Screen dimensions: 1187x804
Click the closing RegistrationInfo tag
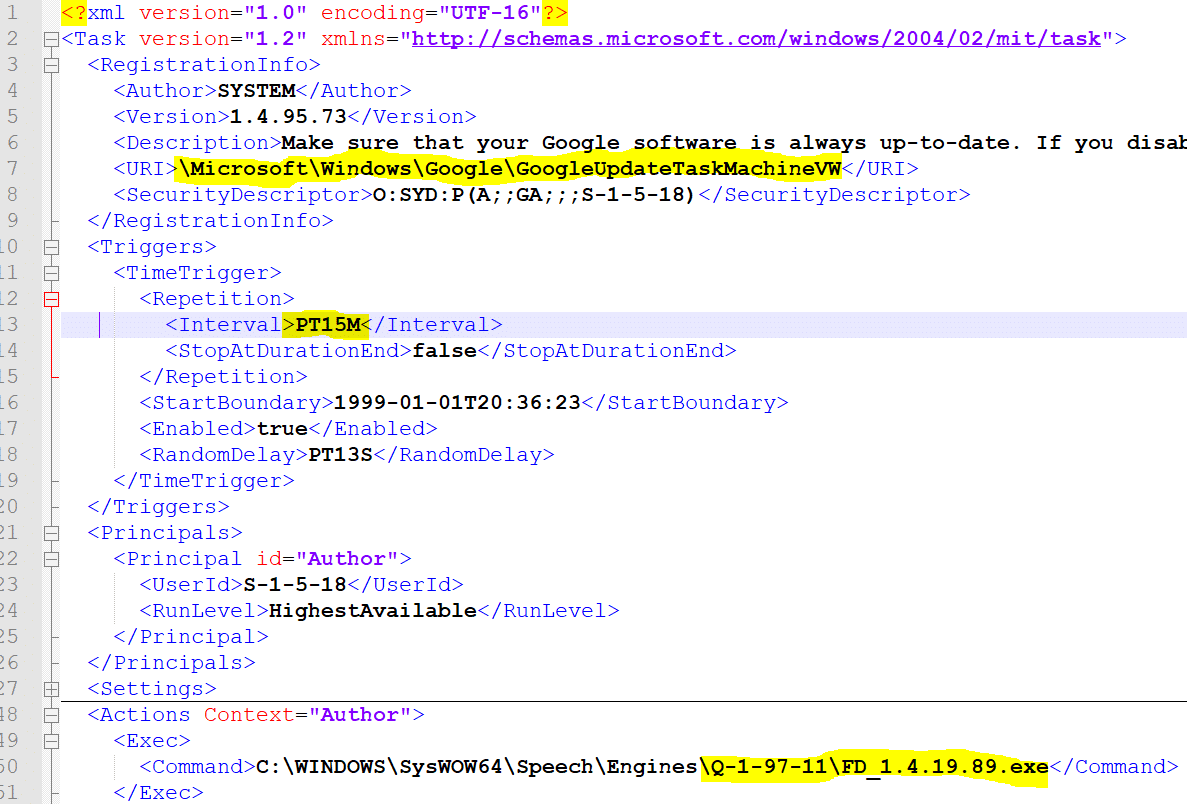pyautogui.click(x=210, y=221)
